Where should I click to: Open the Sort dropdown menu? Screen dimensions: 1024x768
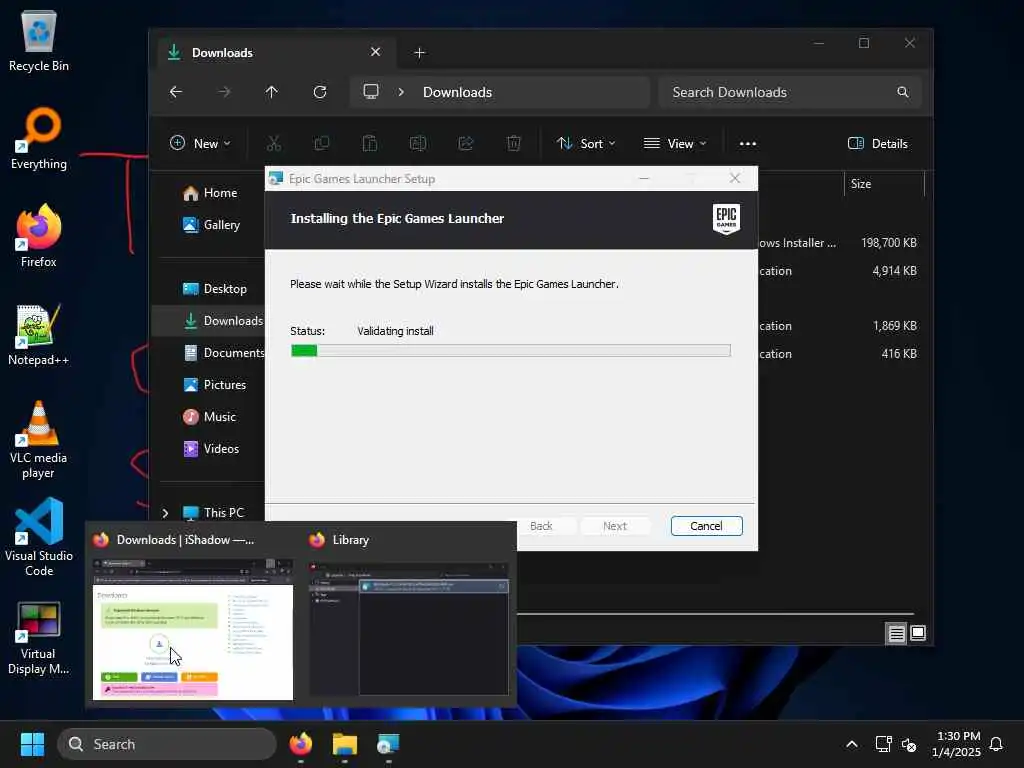point(586,144)
